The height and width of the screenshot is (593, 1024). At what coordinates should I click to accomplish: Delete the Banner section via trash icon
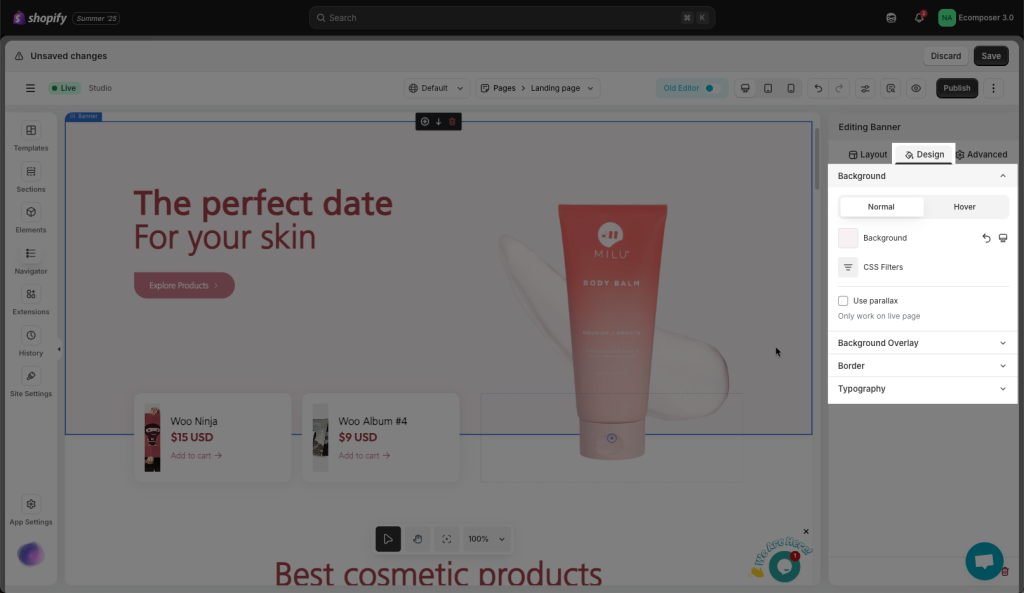coord(452,121)
